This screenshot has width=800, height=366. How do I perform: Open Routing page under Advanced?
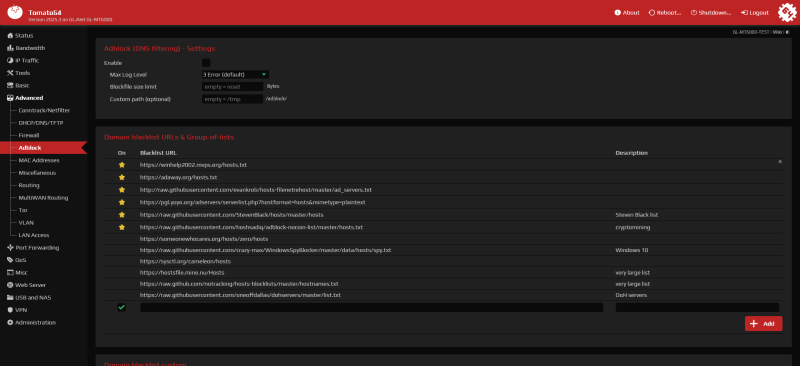[29, 185]
